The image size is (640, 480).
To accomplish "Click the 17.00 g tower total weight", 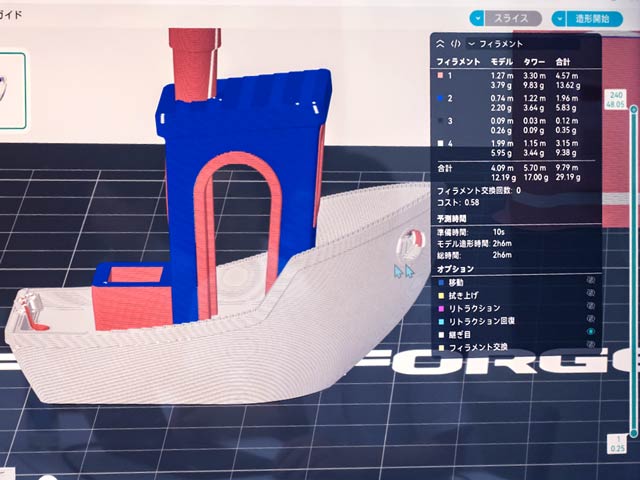I will pyautogui.click(x=536, y=178).
